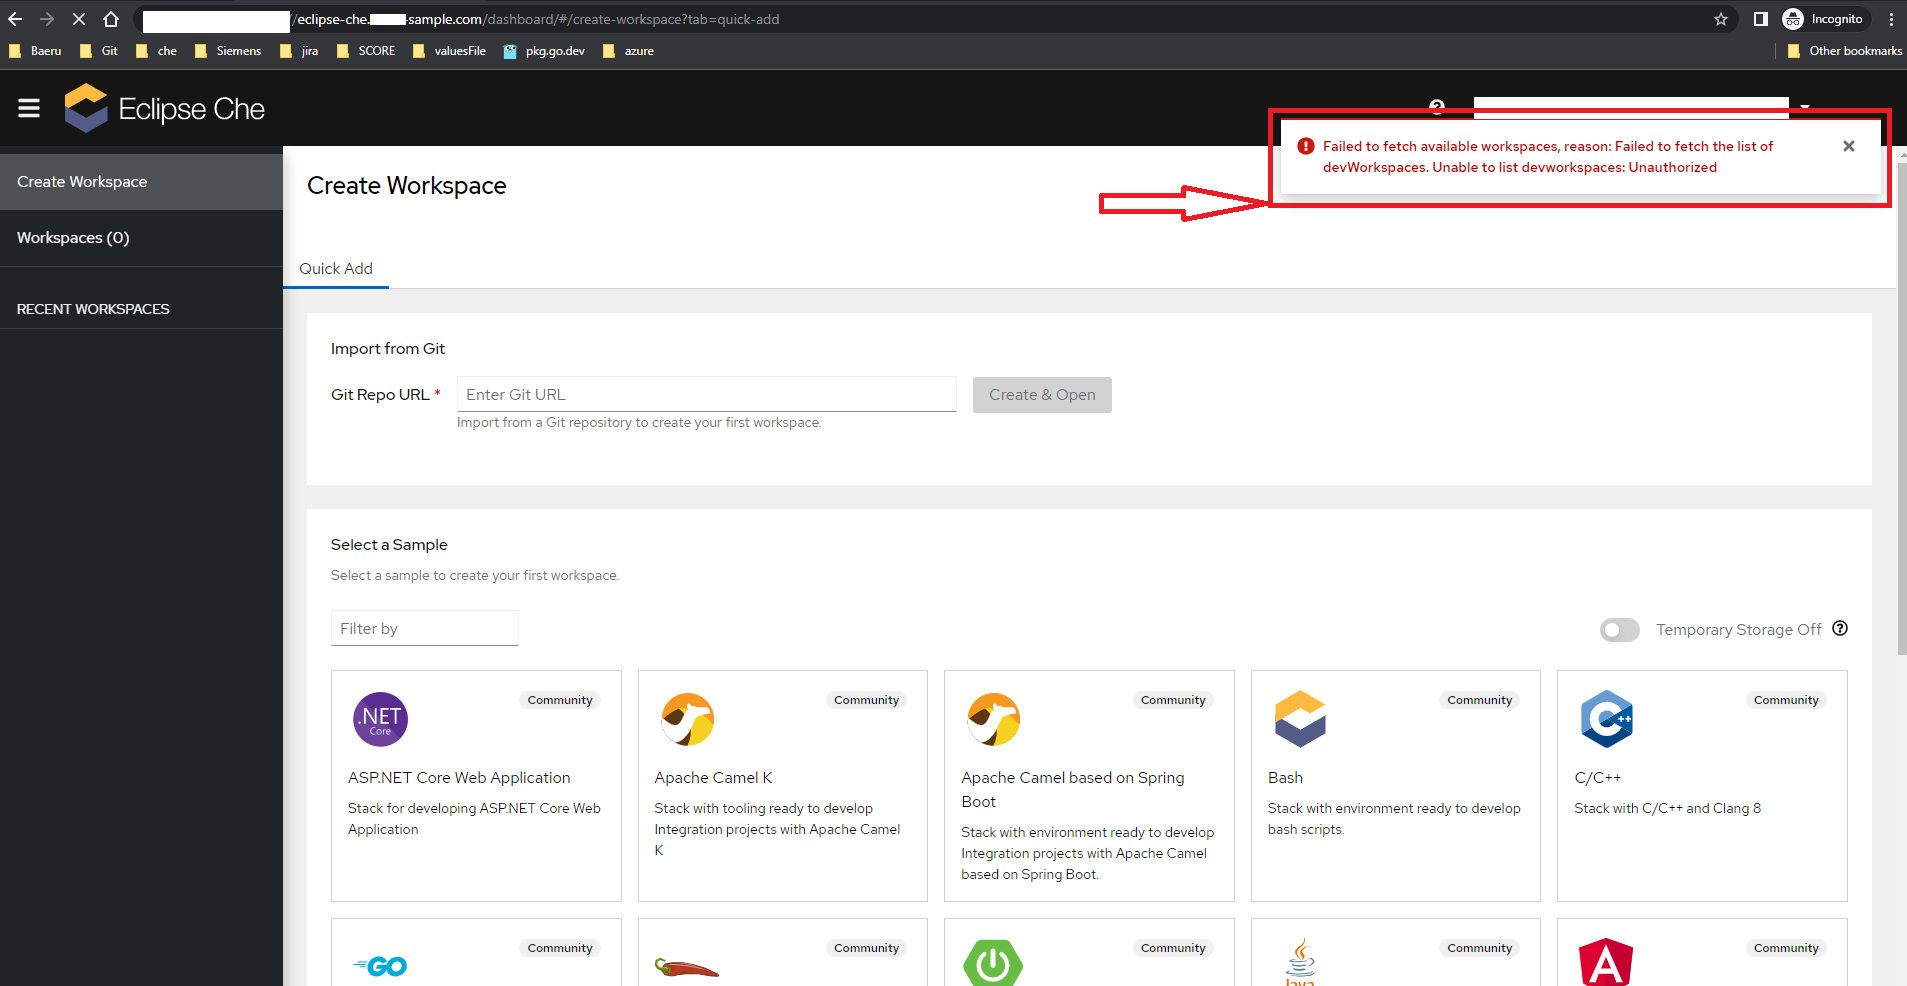The image size is (1907, 986).
Task: Select the C/C++ sample title
Action: [x=1597, y=778]
